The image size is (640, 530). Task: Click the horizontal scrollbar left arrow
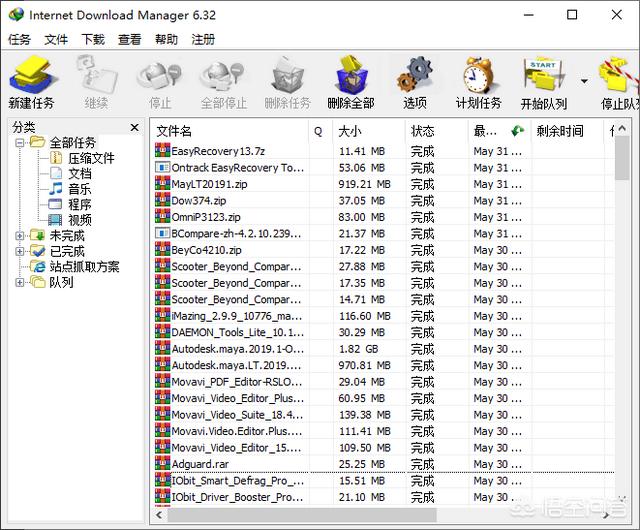(x=159, y=515)
